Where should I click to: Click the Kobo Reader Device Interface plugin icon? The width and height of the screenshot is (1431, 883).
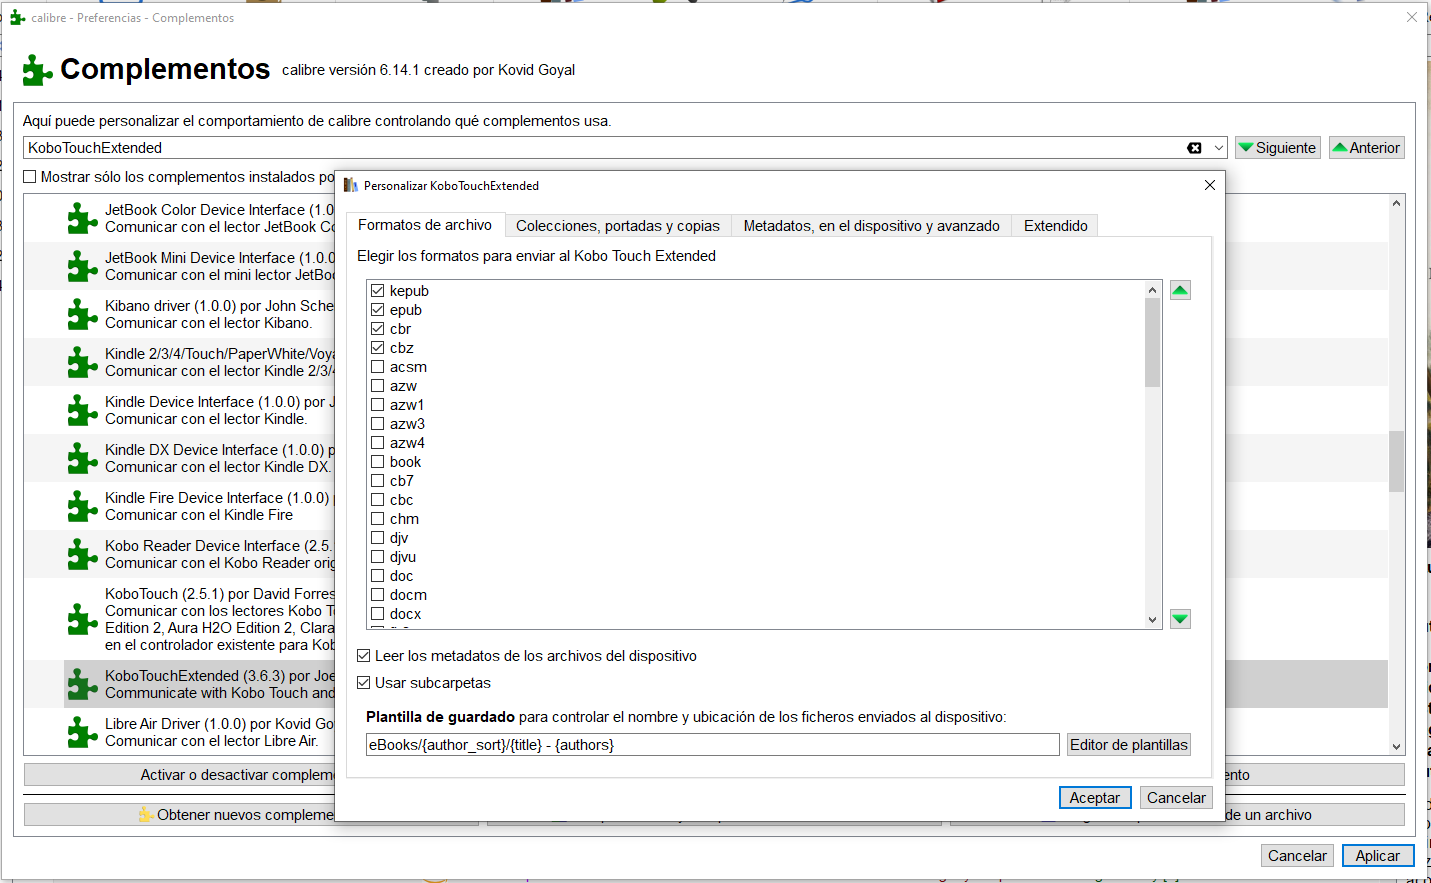click(x=82, y=554)
